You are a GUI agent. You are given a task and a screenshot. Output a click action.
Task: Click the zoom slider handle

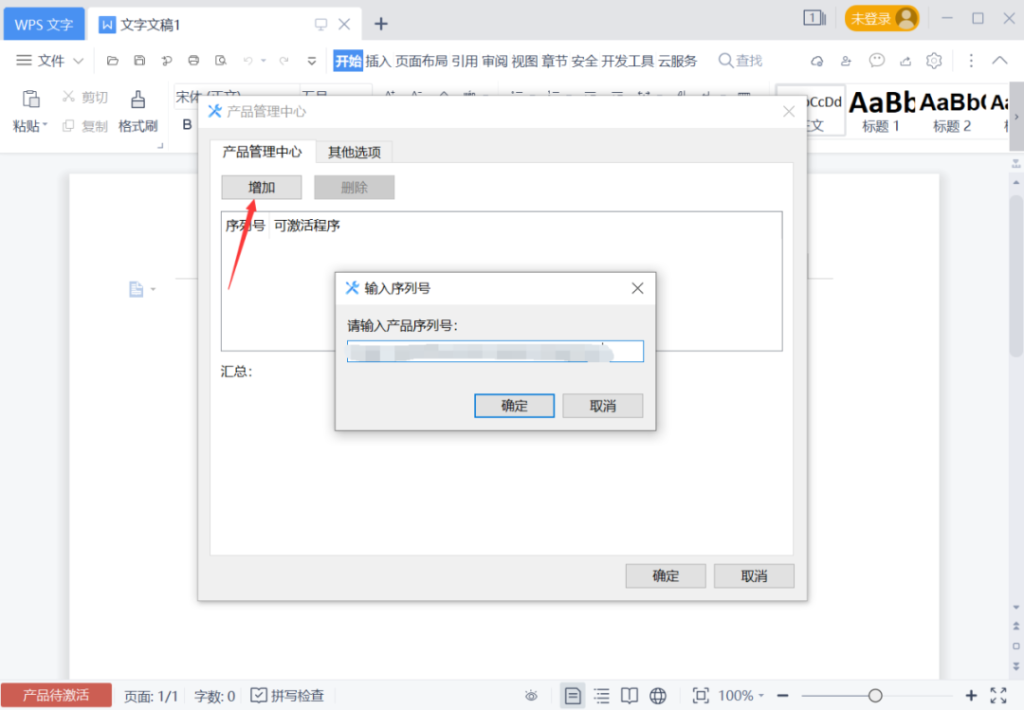(875, 696)
